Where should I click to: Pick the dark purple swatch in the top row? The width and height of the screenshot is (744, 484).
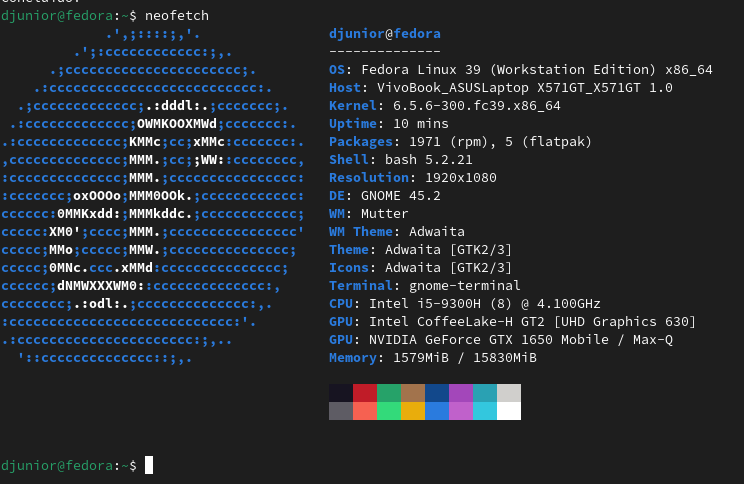pos(461,393)
